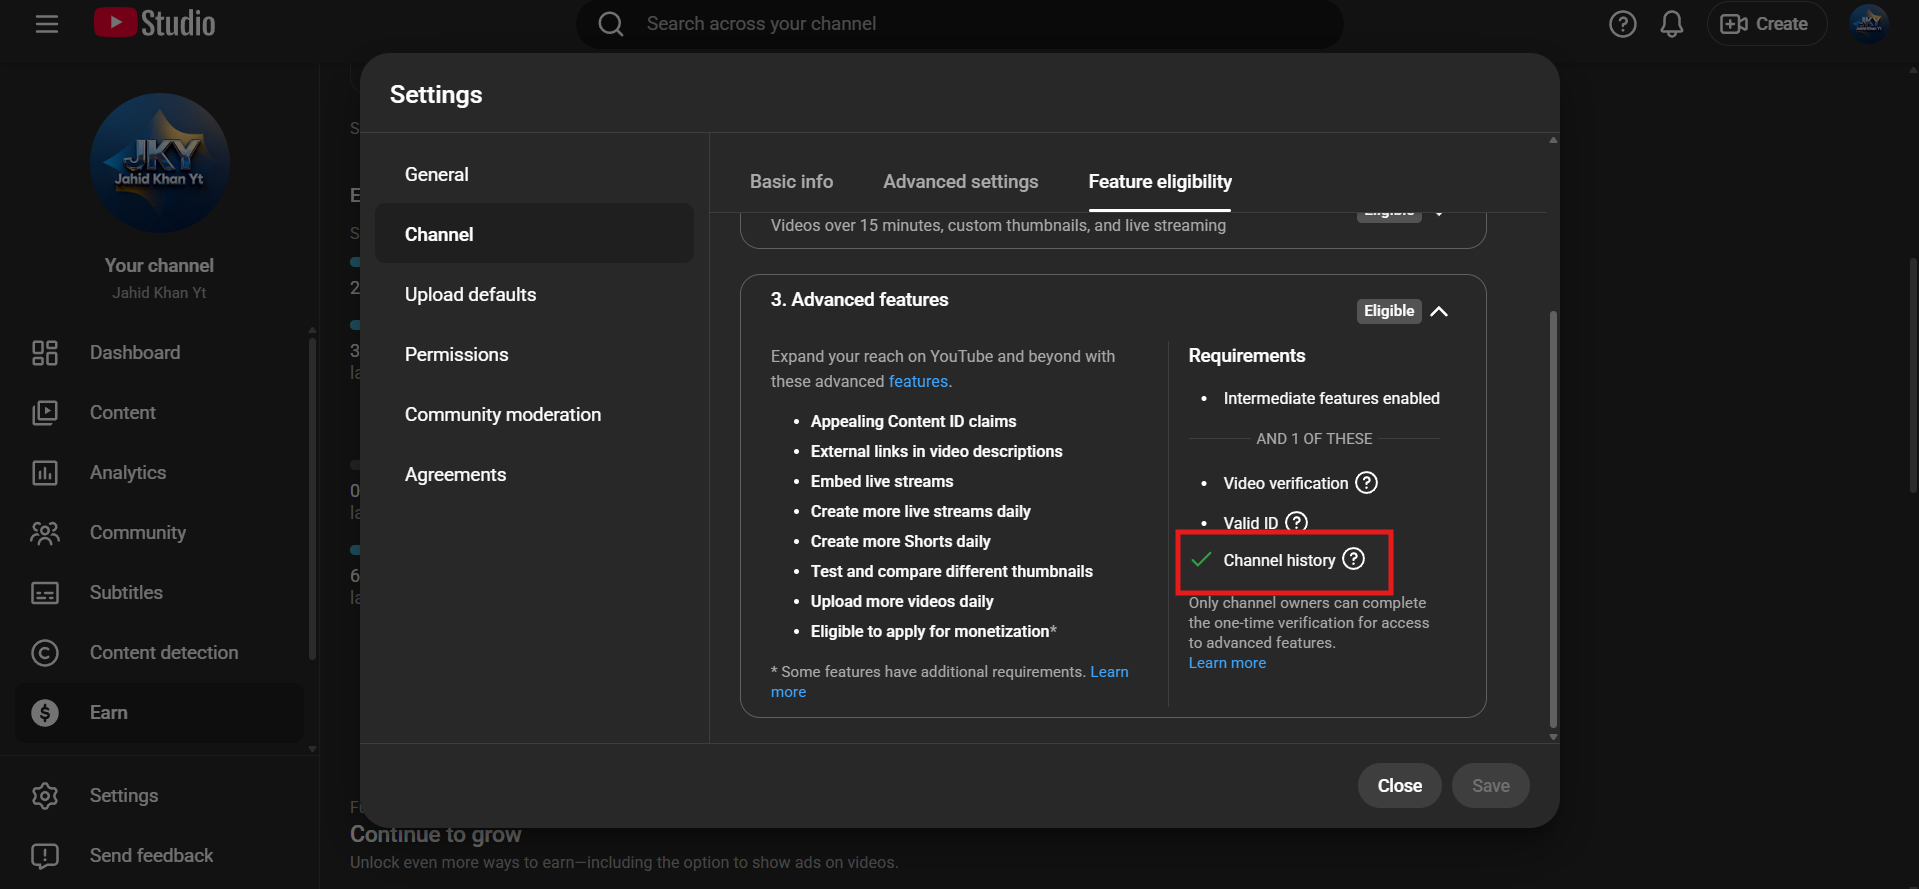Image resolution: width=1919 pixels, height=889 pixels.
Task: Click the help icon in top bar
Action: click(1622, 24)
